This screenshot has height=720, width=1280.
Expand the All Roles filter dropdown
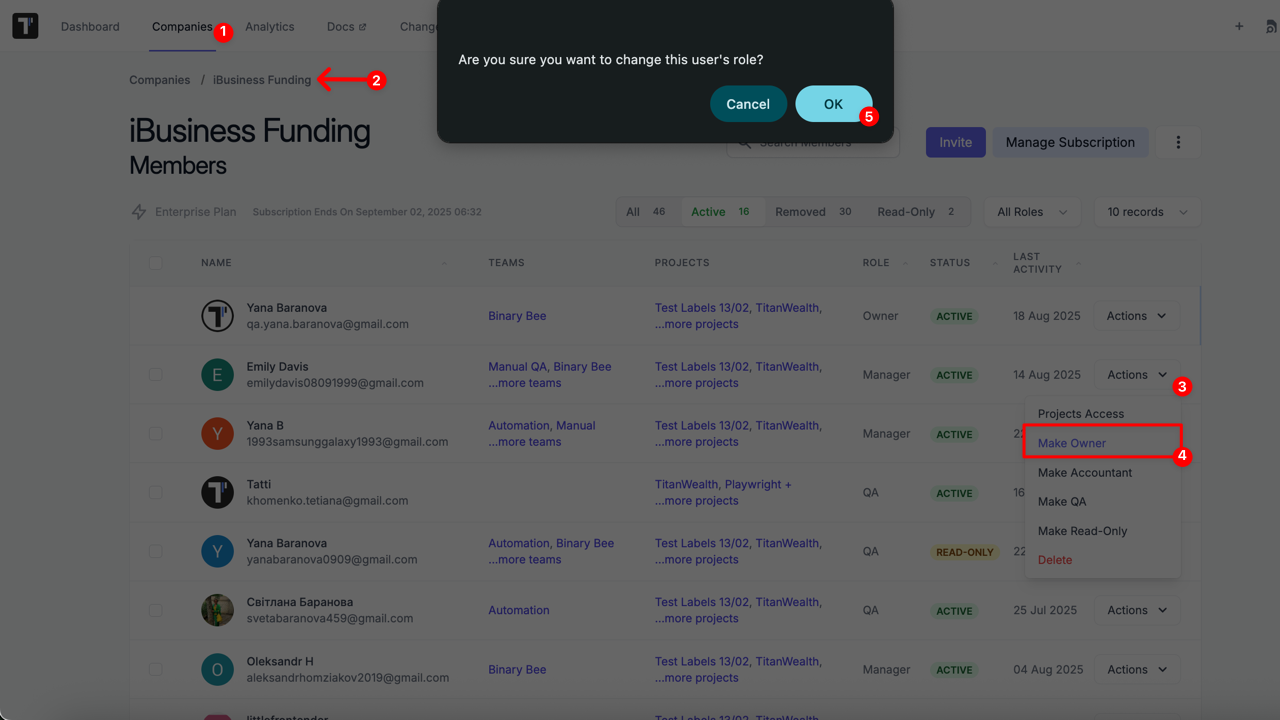point(1032,212)
